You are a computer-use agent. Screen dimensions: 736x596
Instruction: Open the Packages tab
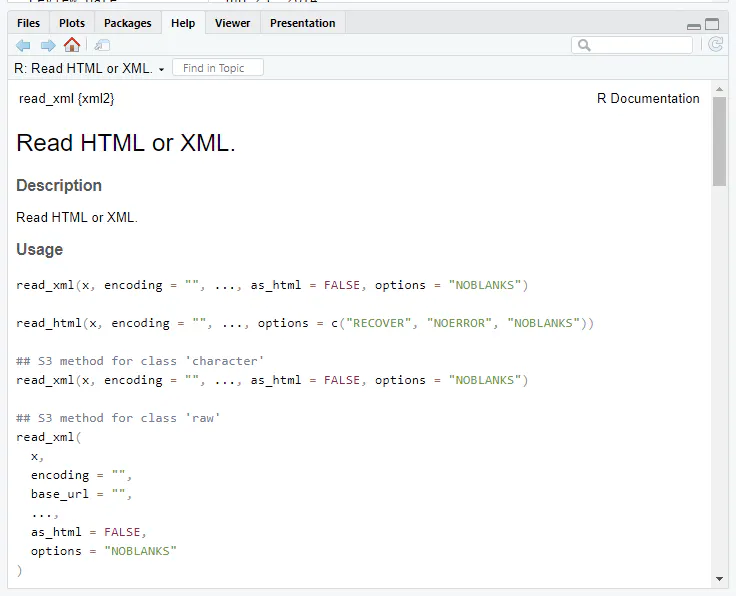coord(128,23)
